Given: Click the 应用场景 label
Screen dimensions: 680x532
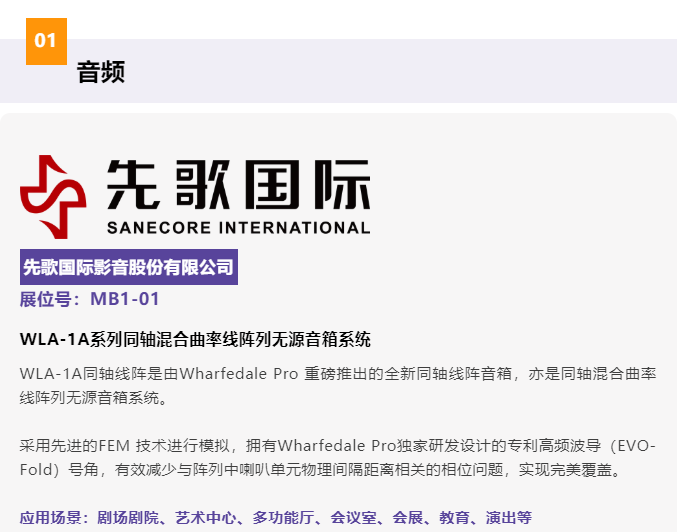Looking at the screenshot, I should (51, 518).
